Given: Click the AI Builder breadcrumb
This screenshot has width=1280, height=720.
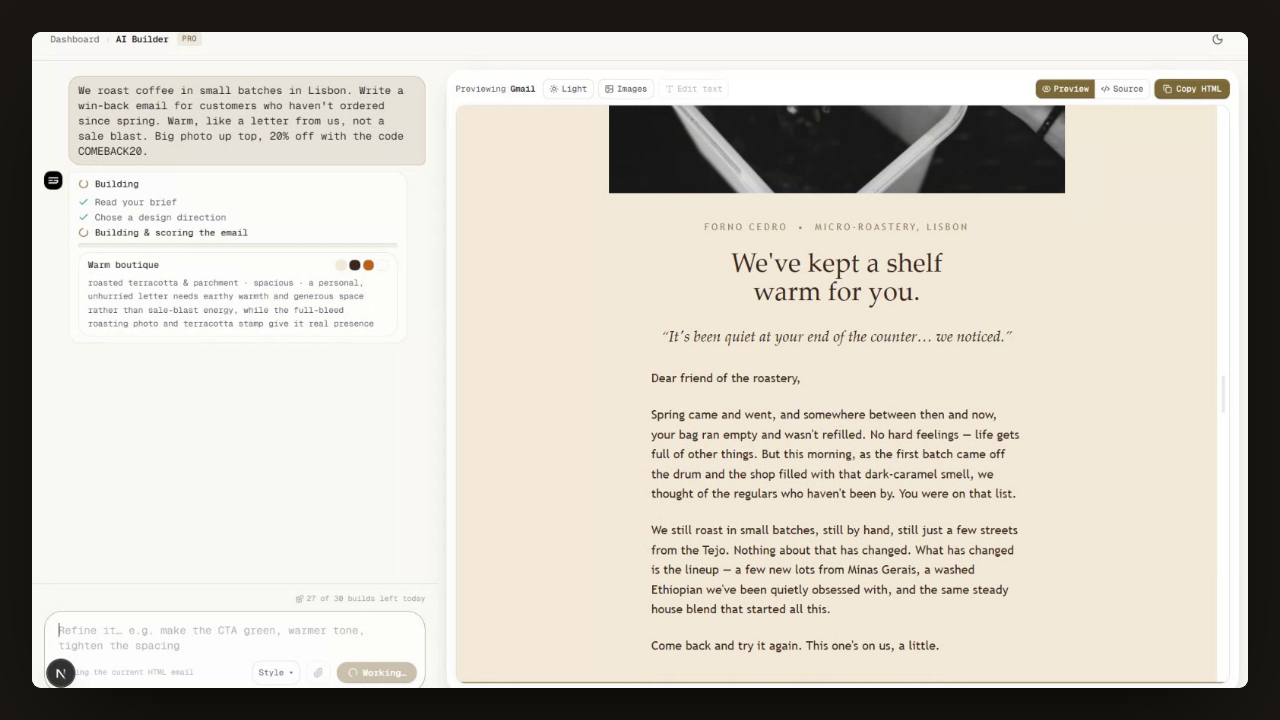Looking at the screenshot, I should pos(142,39).
